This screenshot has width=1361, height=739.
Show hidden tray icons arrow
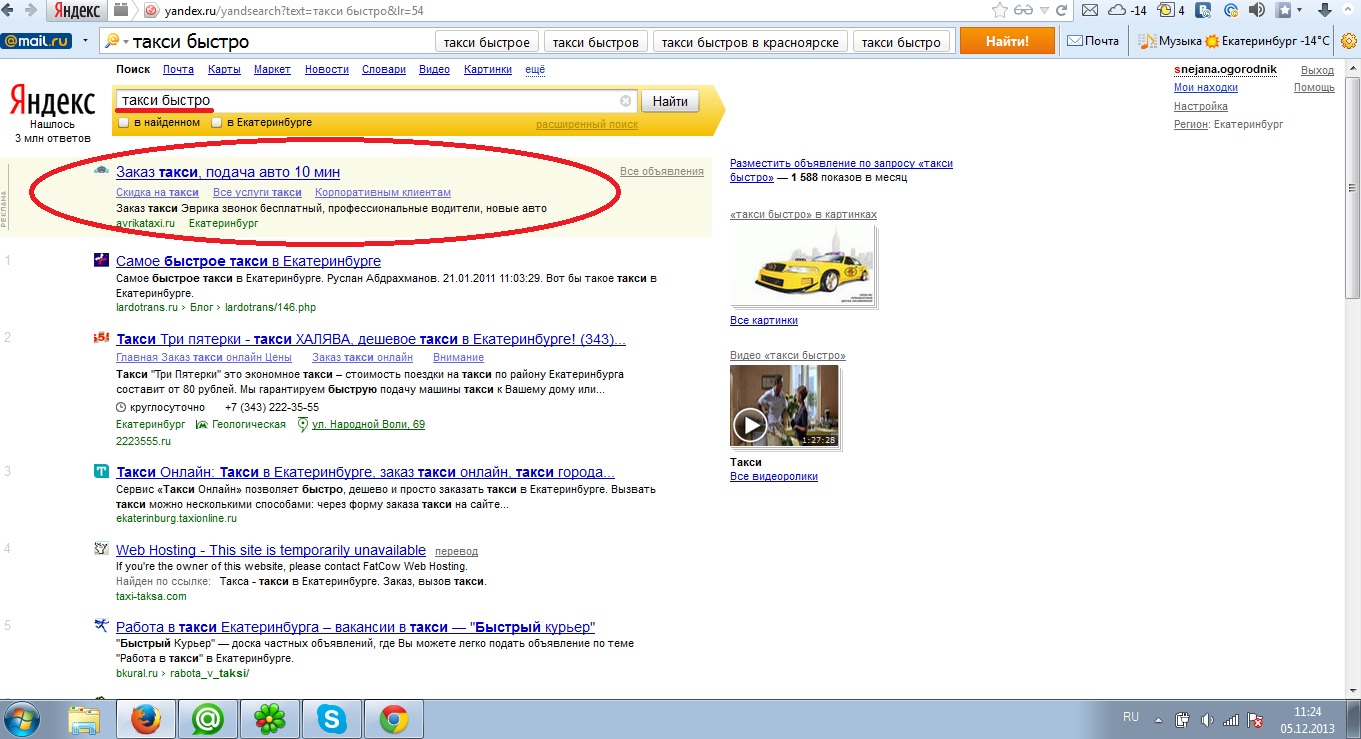tap(1160, 719)
